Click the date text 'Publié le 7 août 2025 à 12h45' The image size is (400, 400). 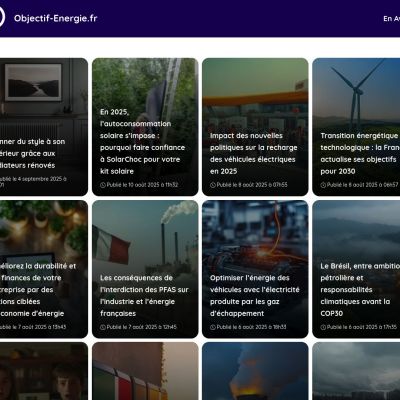click(x=142, y=327)
